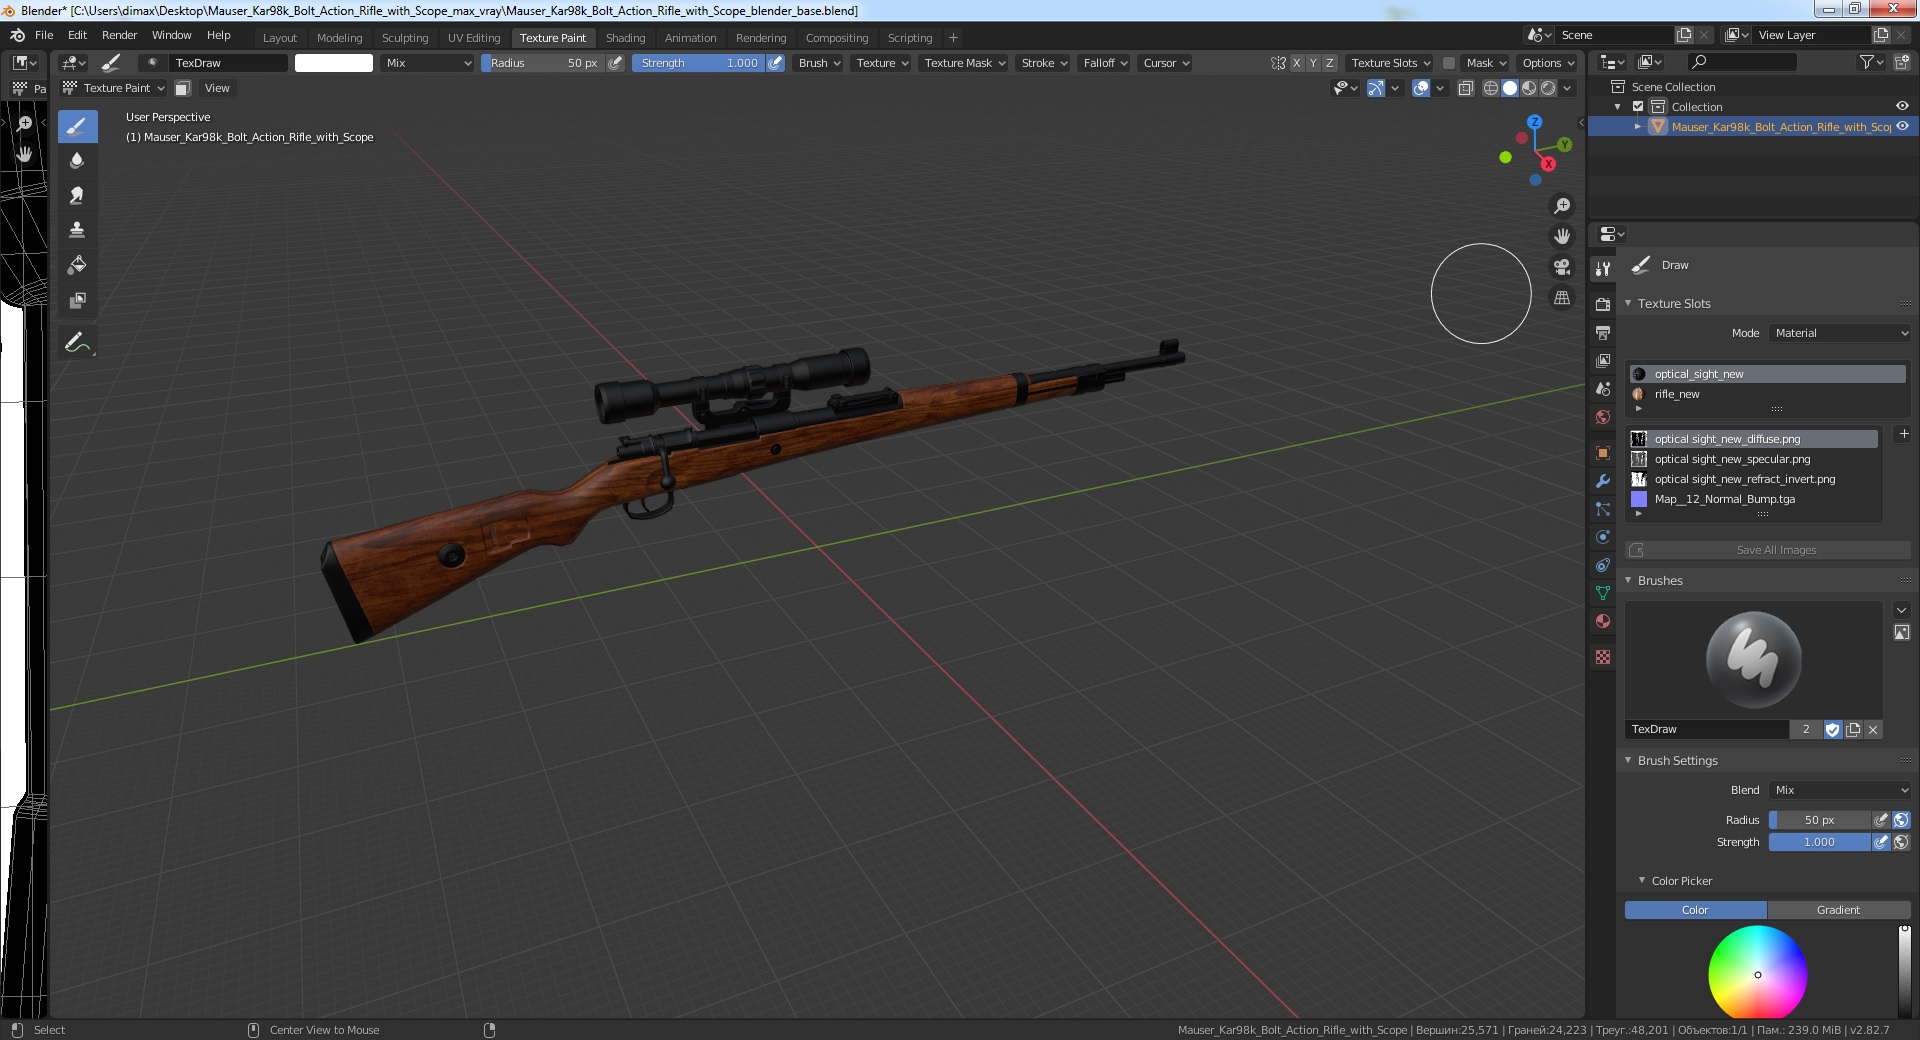Open the Texture Mask dropdown
1920x1040 pixels.
pos(964,63)
